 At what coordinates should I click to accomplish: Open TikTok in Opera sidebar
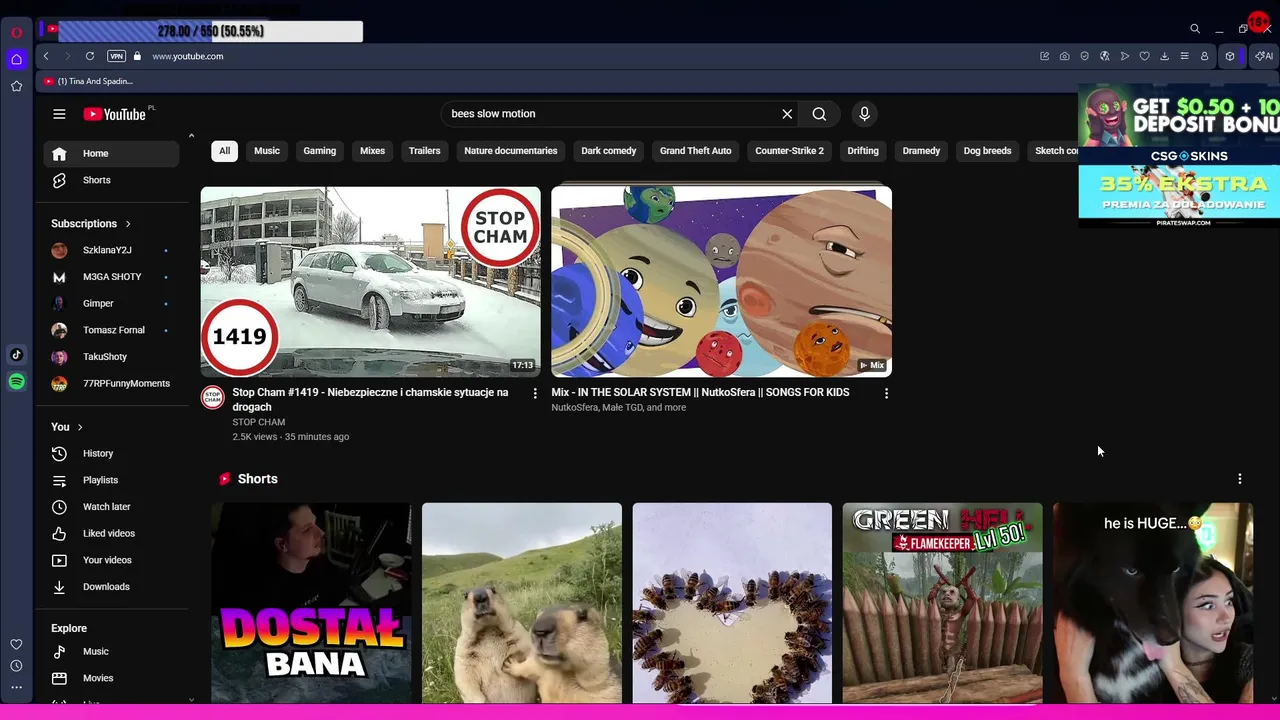pos(16,355)
